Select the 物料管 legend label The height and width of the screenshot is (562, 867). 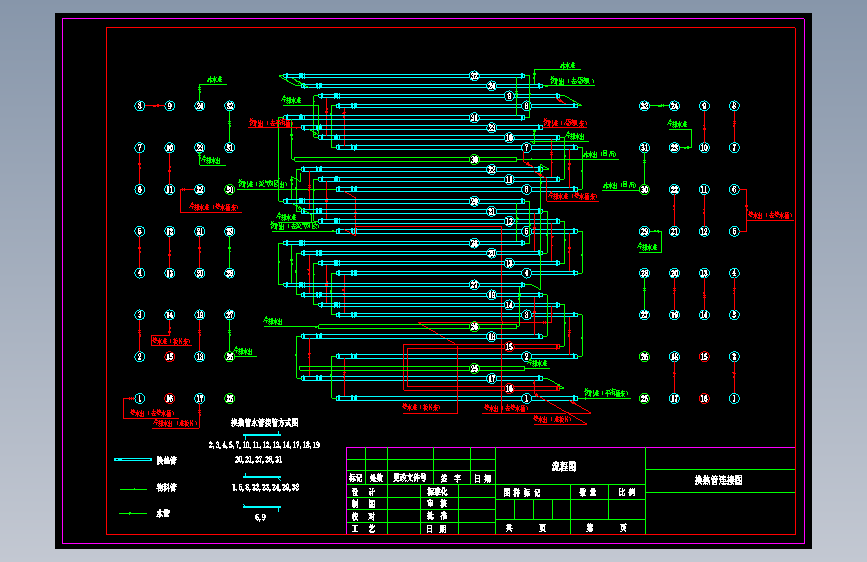click(166, 487)
